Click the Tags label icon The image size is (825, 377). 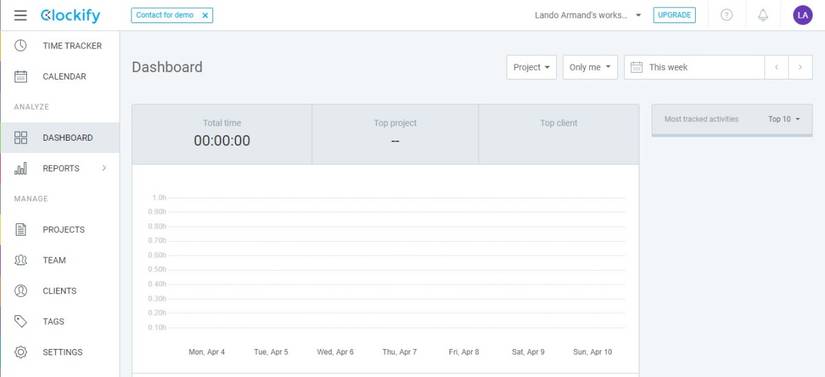(21, 321)
